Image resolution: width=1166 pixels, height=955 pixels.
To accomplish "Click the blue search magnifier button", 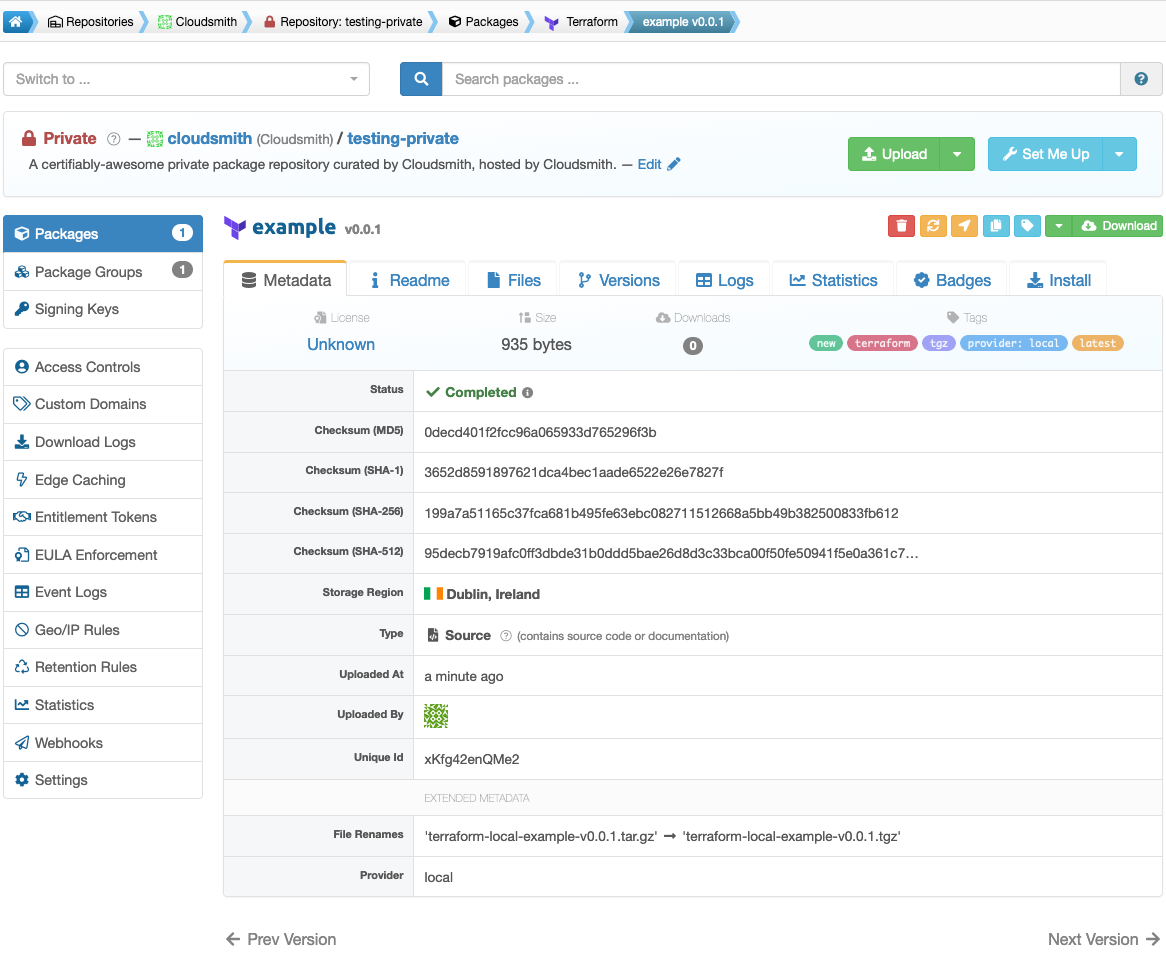I will (421, 79).
